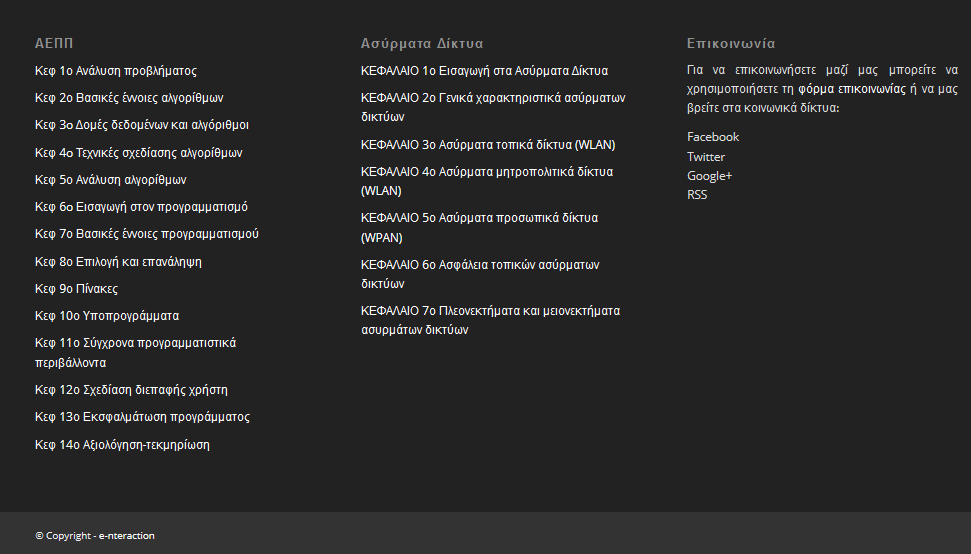The height and width of the screenshot is (554, 971).
Task: Open Κεφ 13ο Εκσφαλμάτωση προγράμματος
Action: pyautogui.click(x=142, y=417)
